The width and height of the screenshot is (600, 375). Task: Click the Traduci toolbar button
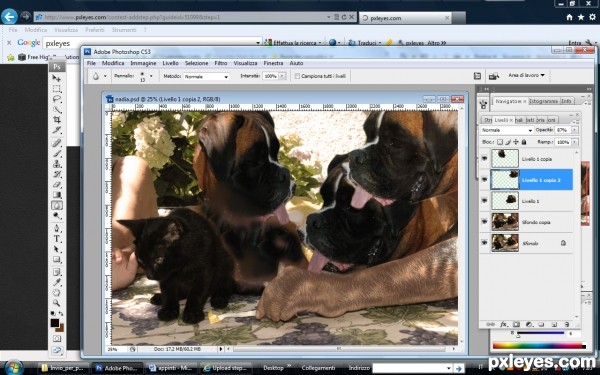(364, 42)
